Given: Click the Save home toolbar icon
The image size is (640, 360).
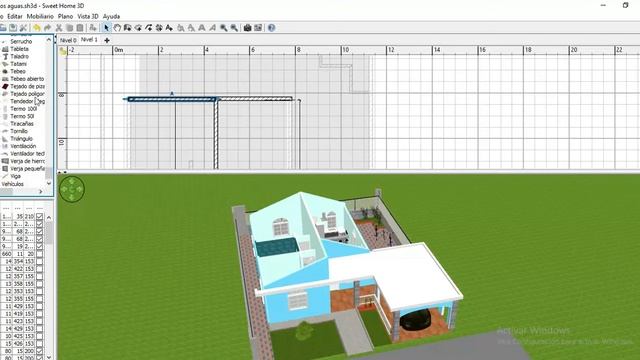Looking at the screenshot, I should pyautogui.click(x=13, y=28).
